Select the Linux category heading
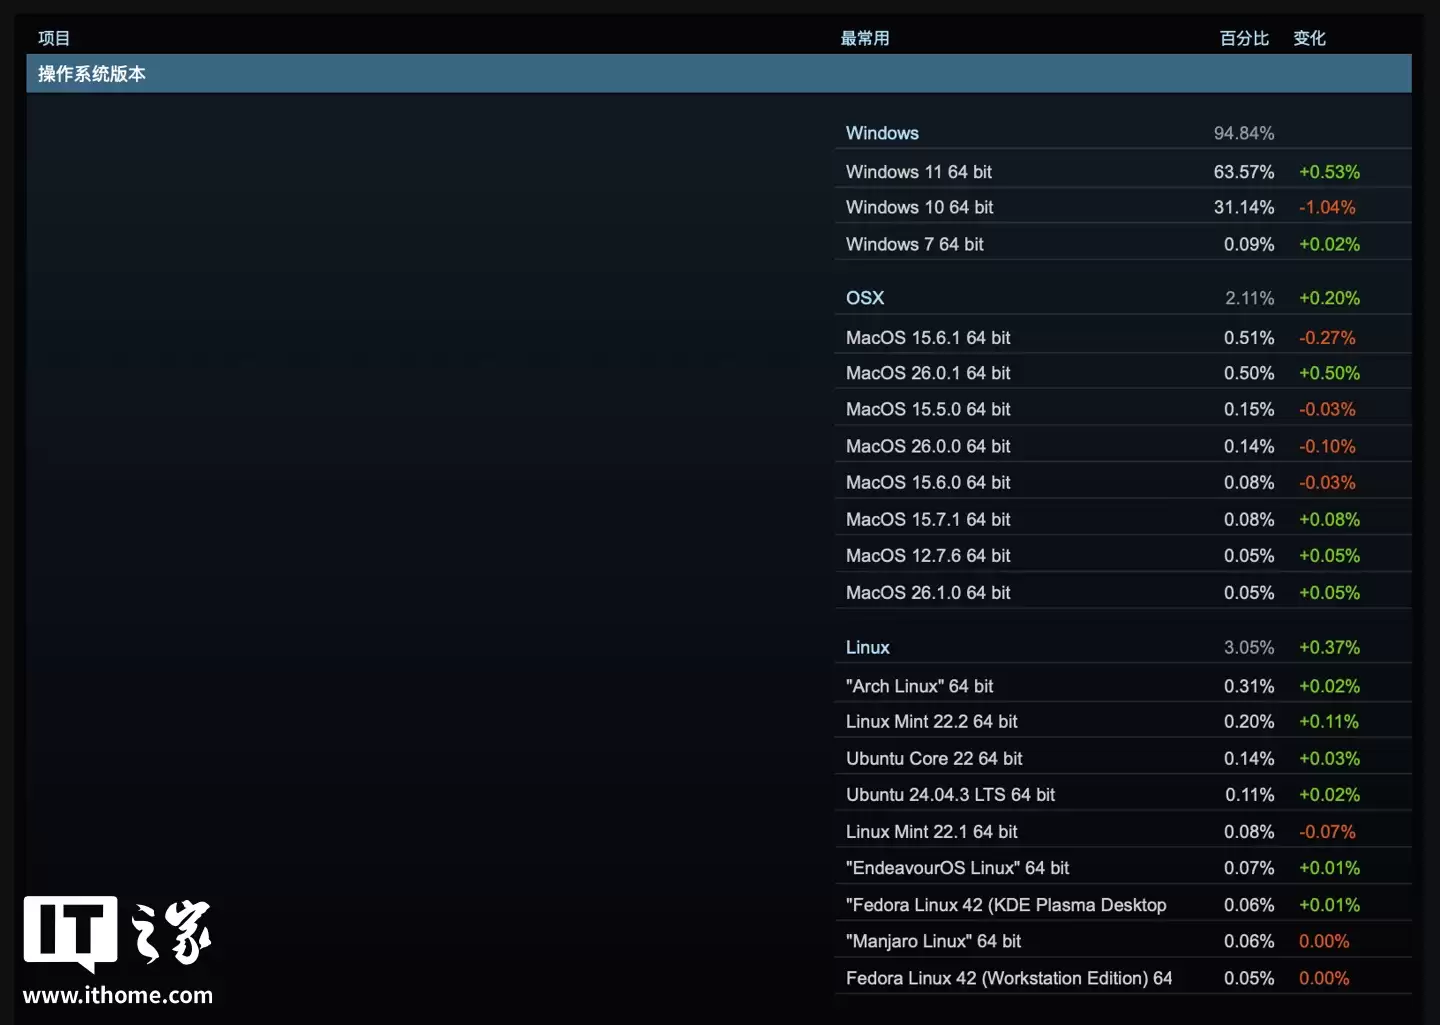Viewport: 1440px width, 1025px height. tap(867, 647)
